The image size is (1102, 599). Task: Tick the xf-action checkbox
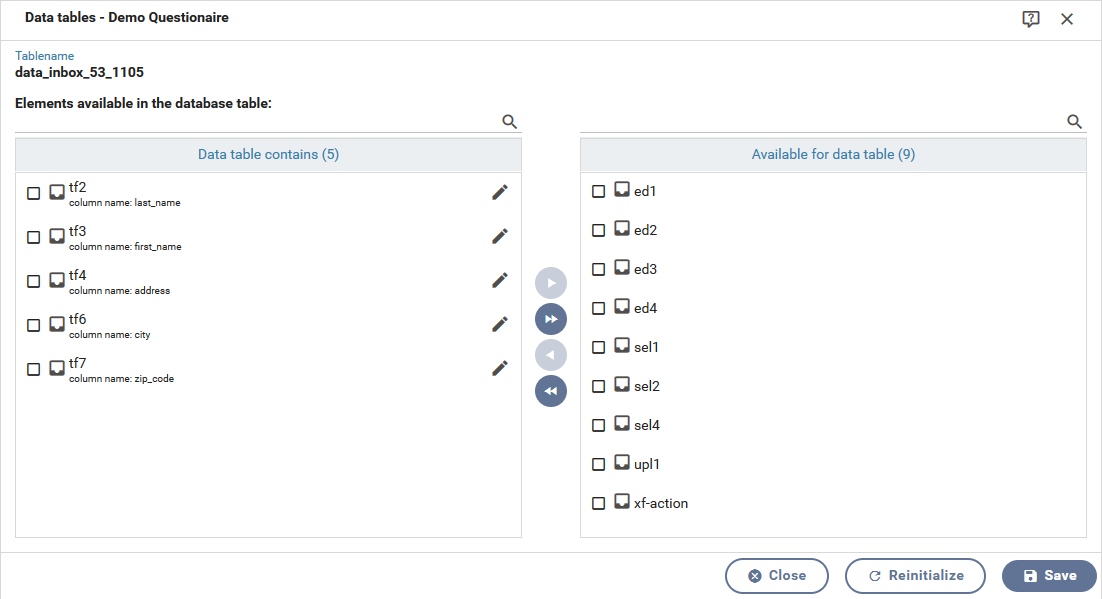[x=599, y=503]
